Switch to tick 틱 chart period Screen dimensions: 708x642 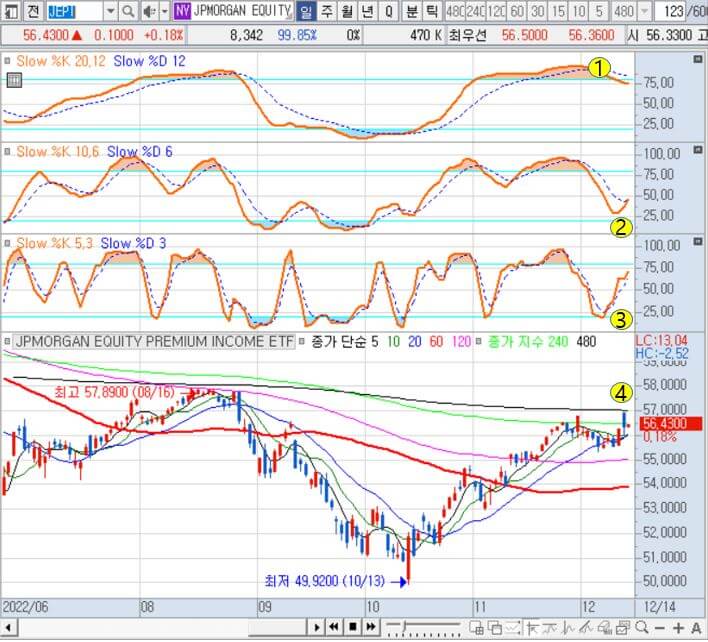(432, 11)
